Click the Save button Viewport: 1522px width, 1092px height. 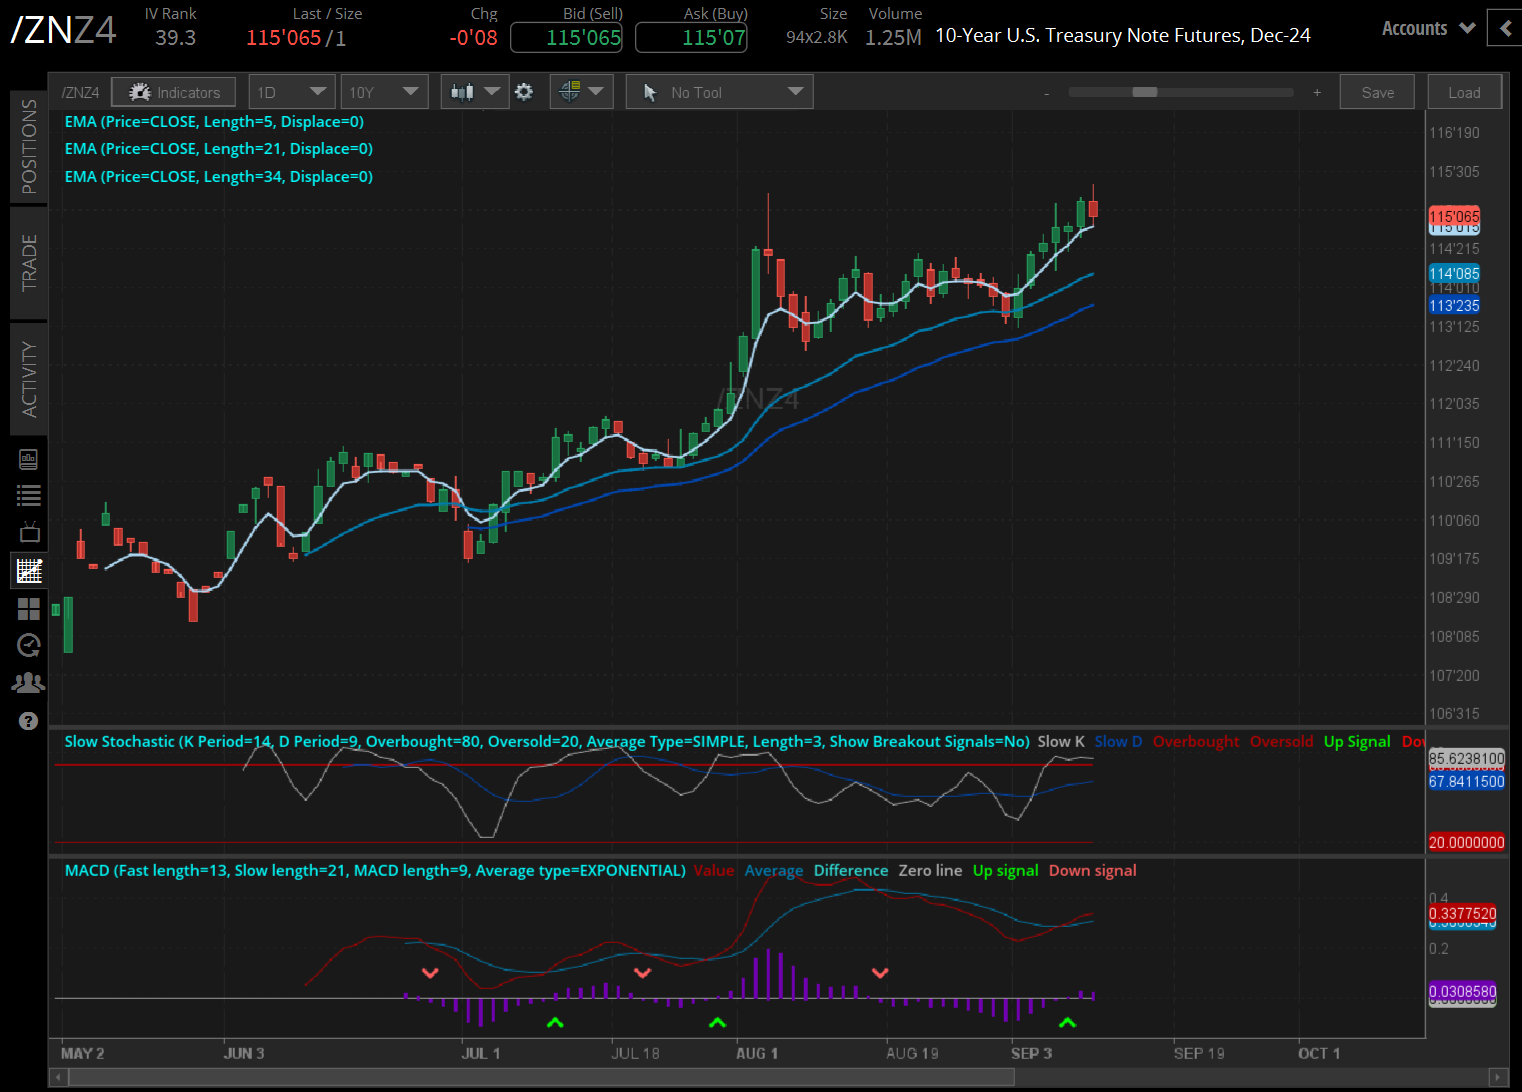(x=1377, y=92)
